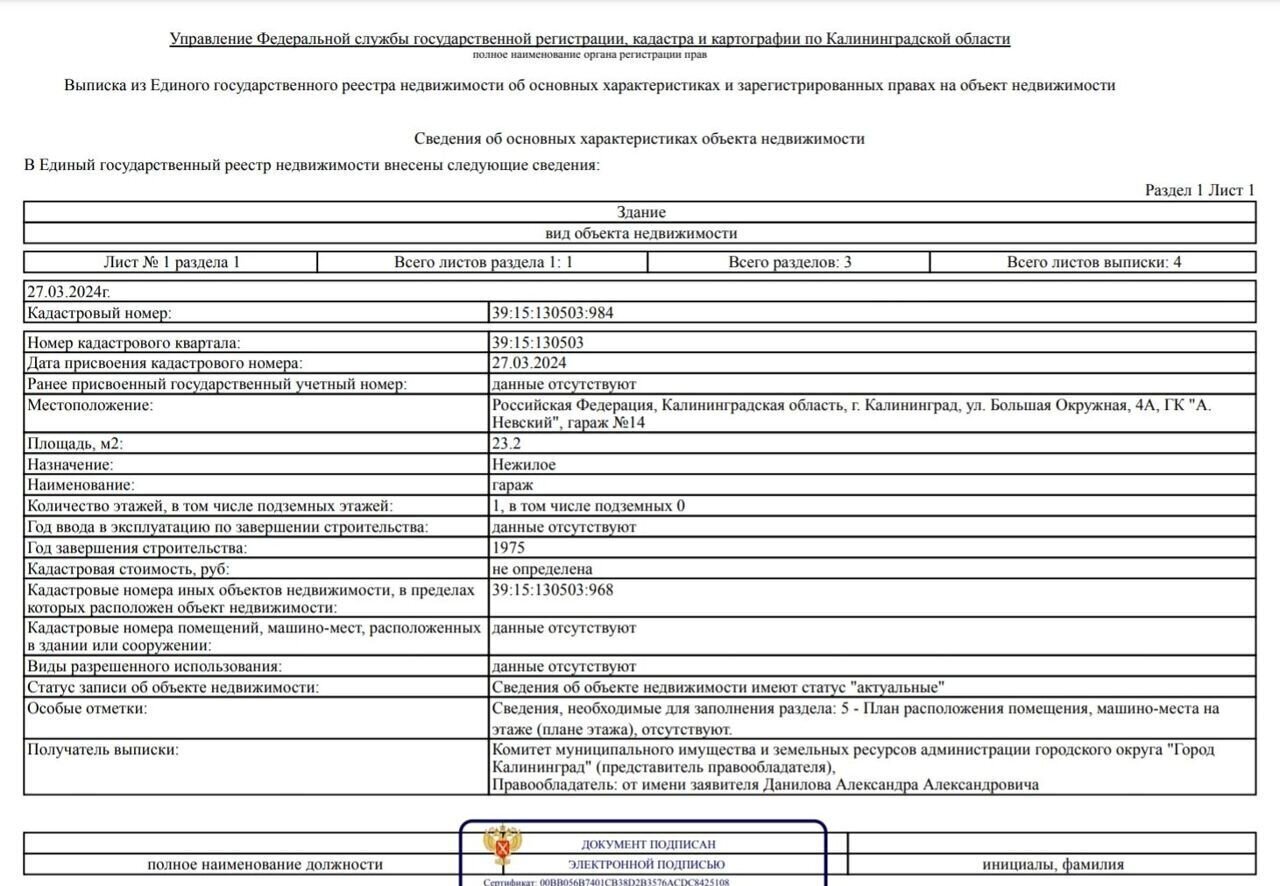
Task: Click 'Количество этажей' label
Action: tap(209, 506)
